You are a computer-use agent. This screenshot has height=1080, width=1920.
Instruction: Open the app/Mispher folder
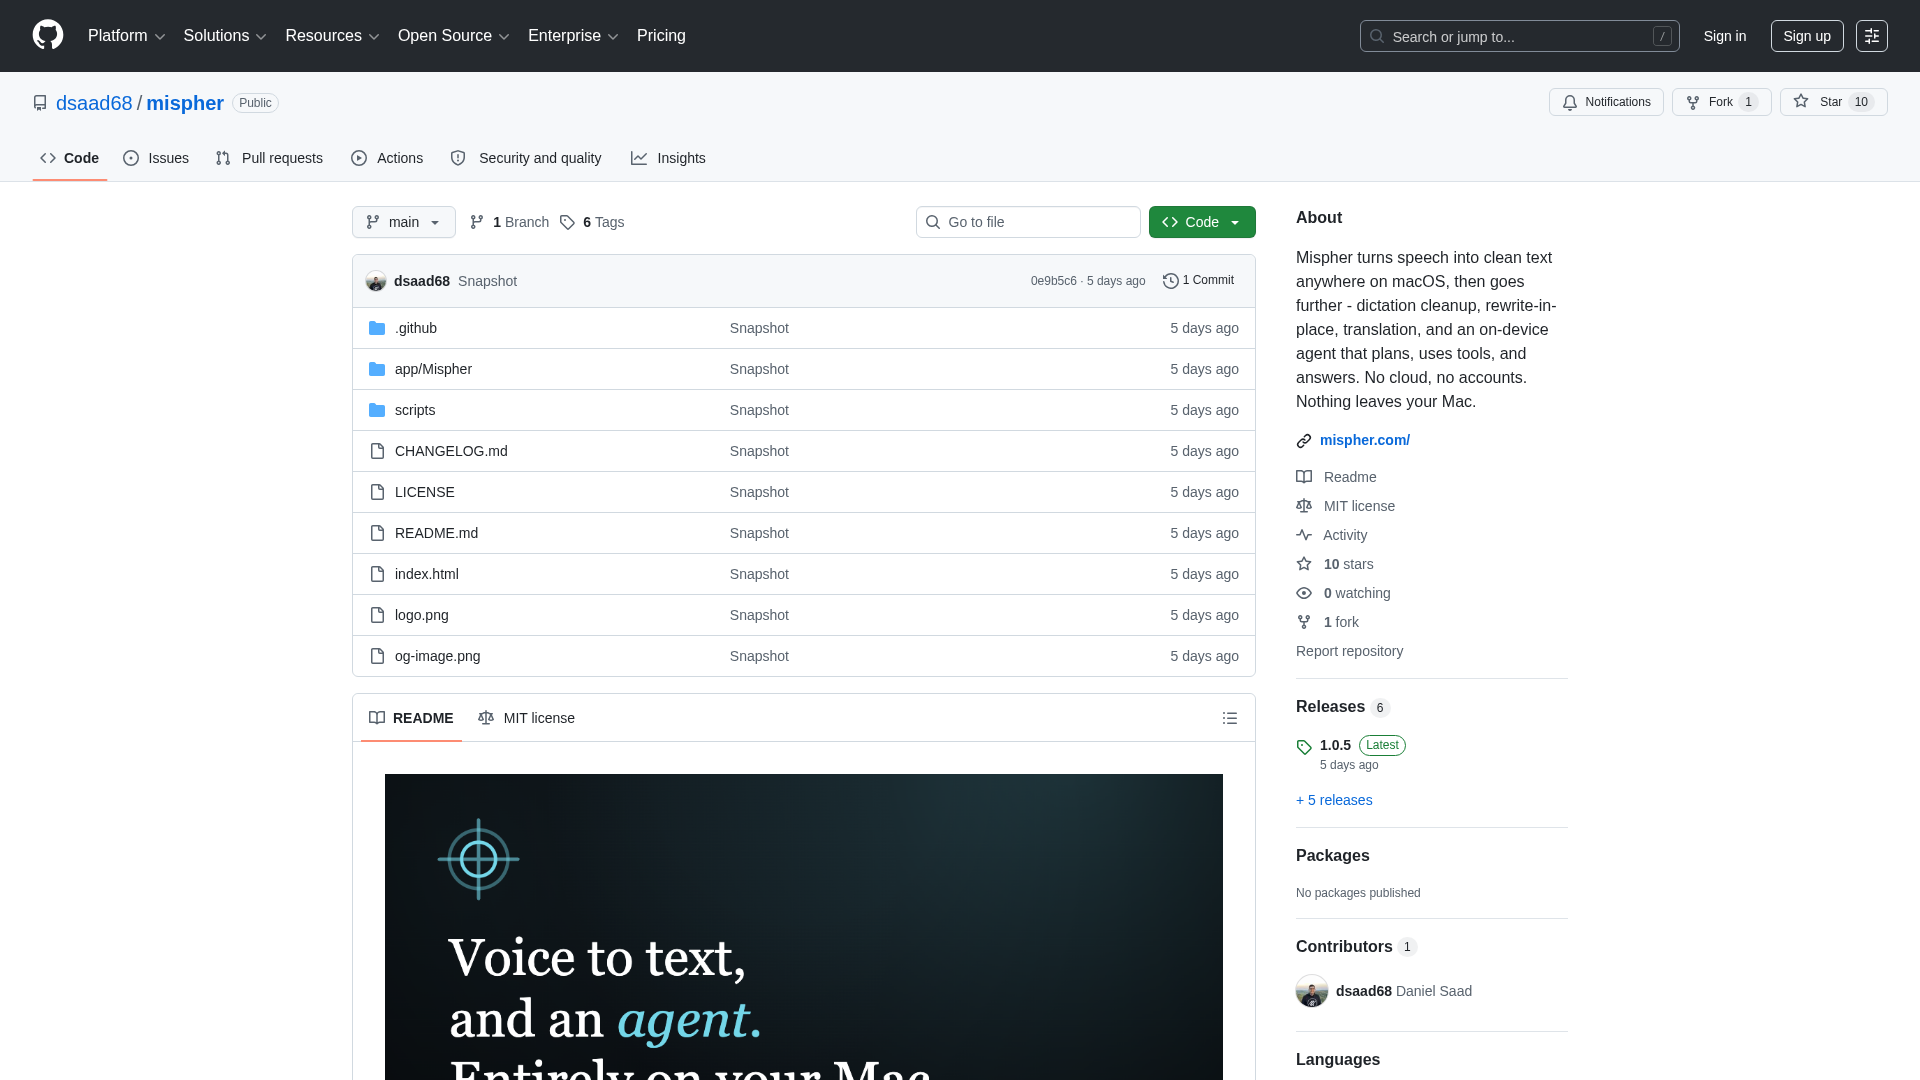(x=433, y=369)
